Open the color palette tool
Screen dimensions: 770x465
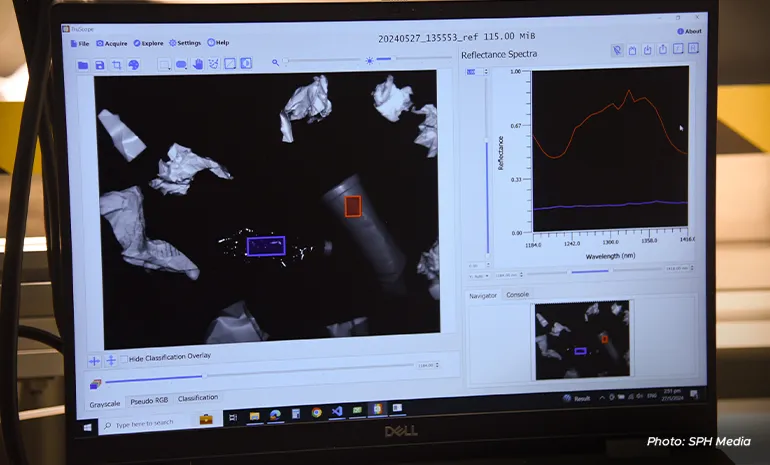133,65
